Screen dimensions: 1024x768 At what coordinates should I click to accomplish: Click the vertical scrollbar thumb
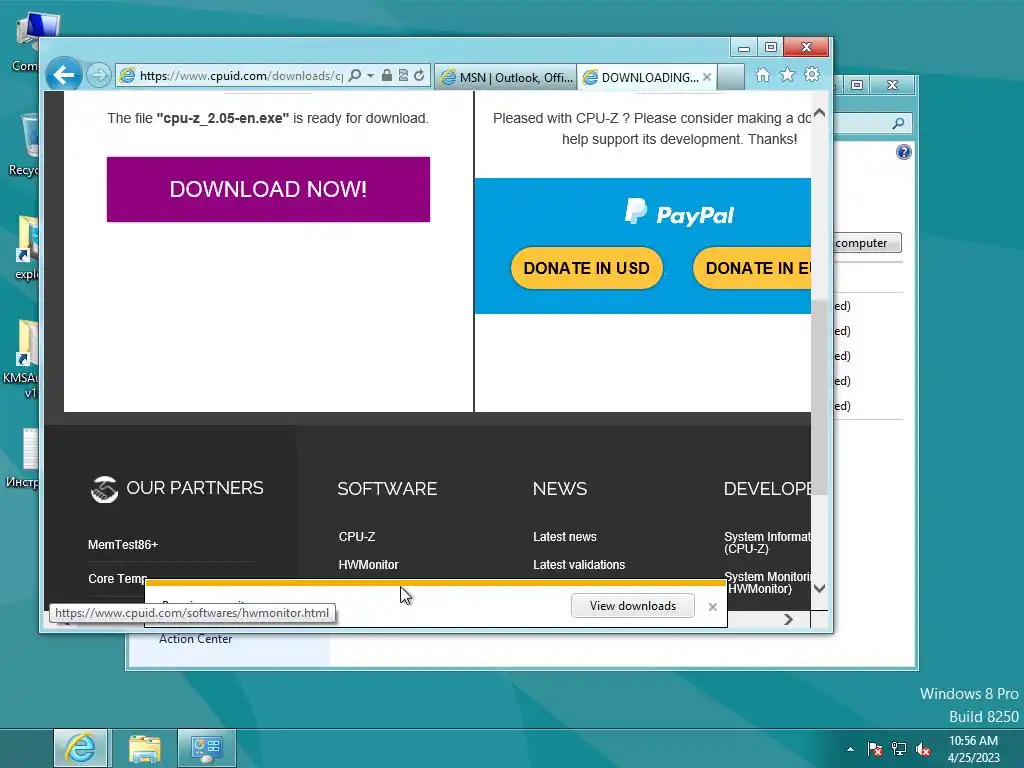click(820, 397)
